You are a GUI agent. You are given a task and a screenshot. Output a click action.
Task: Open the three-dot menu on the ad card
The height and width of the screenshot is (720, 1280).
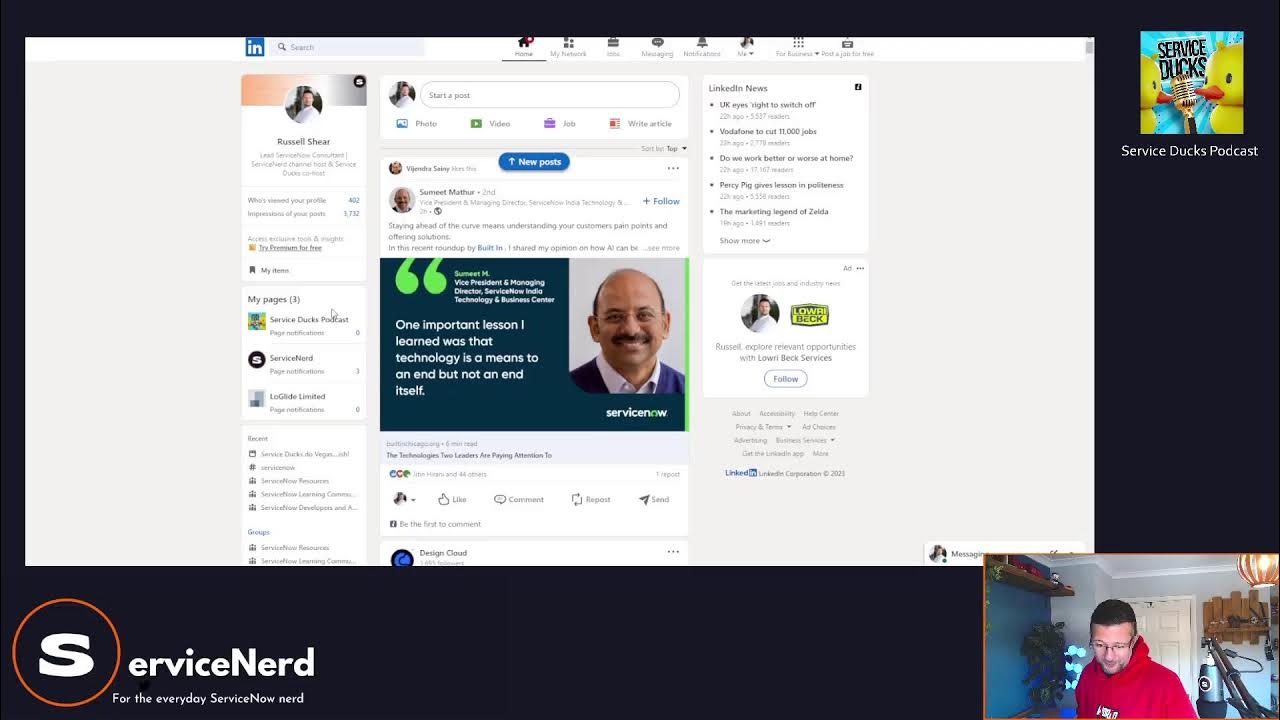pyautogui.click(x=860, y=268)
